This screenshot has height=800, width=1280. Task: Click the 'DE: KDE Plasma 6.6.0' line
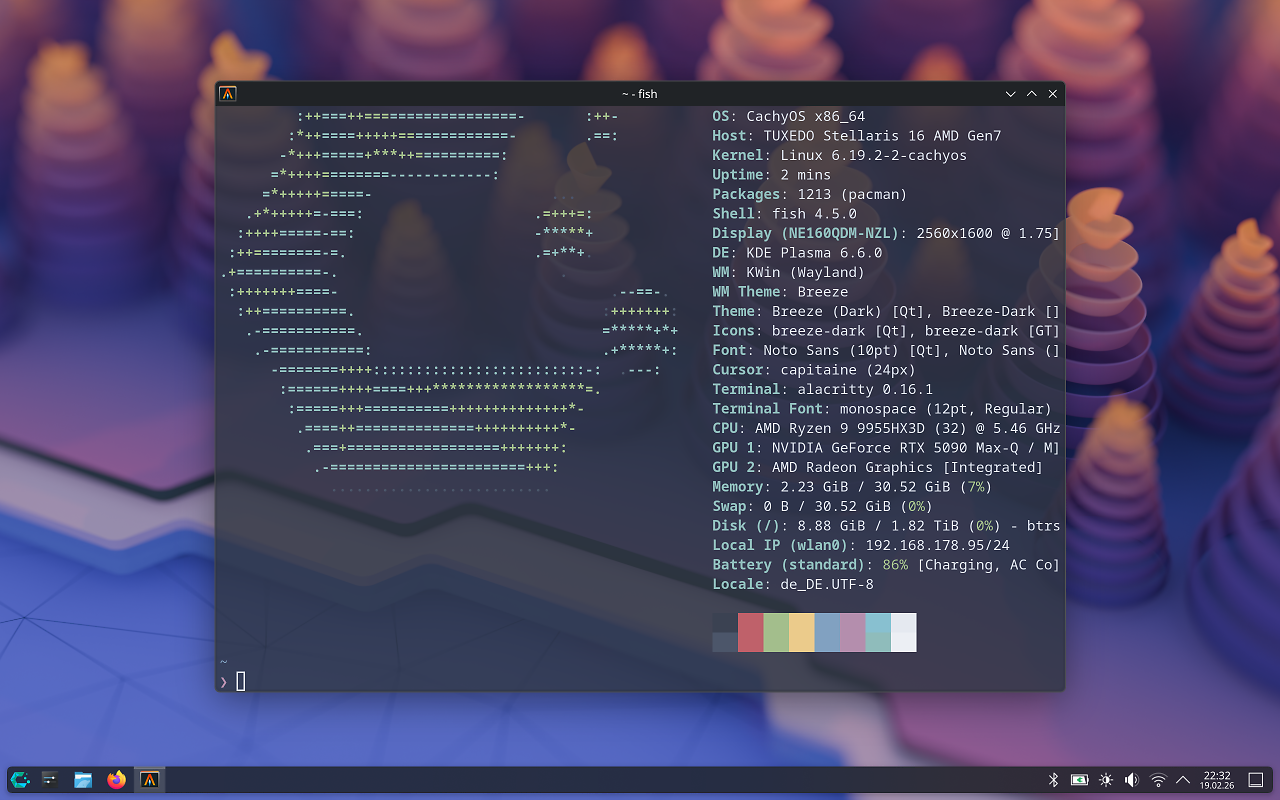tap(797, 253)
